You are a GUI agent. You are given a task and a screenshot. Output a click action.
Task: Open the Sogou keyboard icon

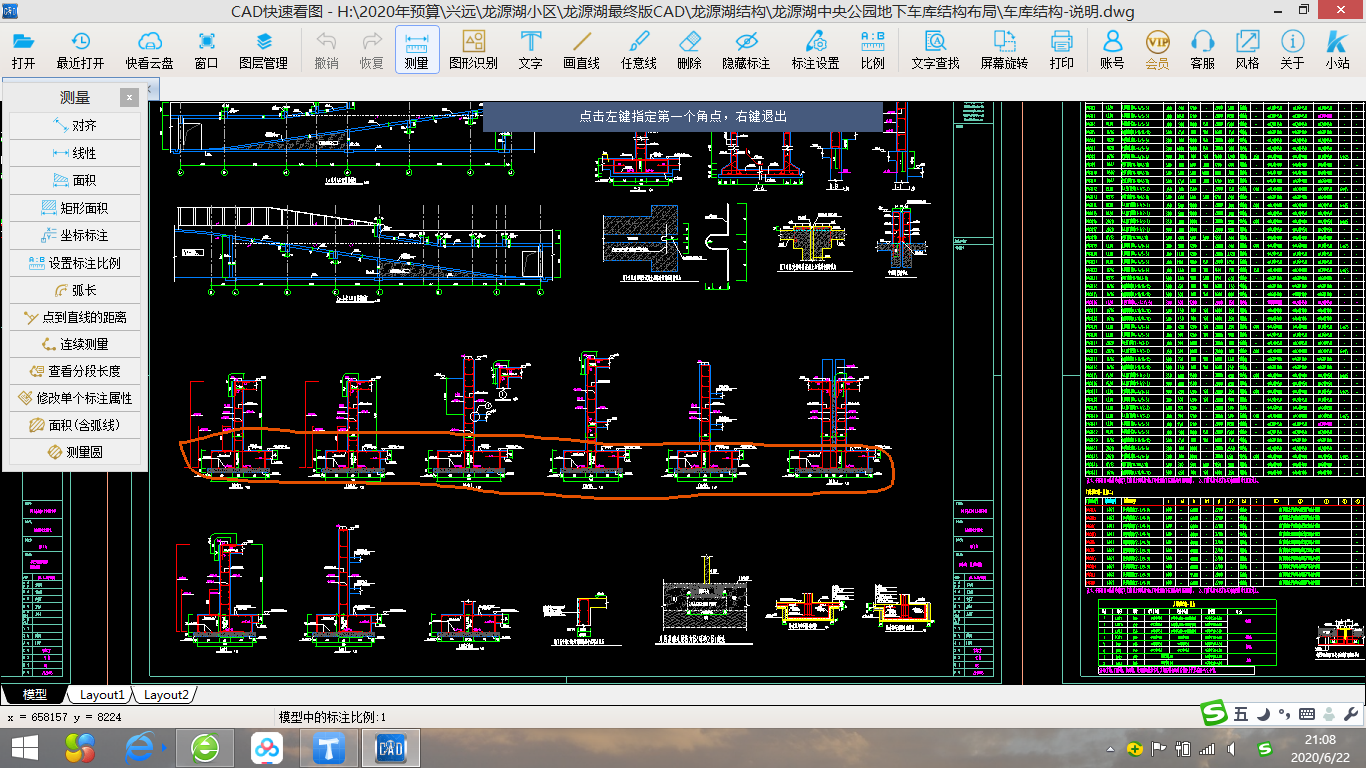click(x=1306, y=714)
